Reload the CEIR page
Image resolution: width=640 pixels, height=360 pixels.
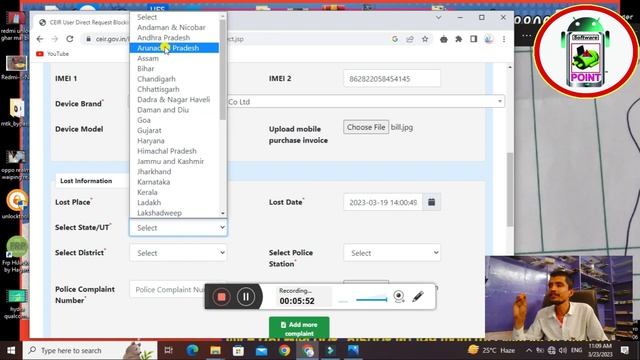click(70, 39)
